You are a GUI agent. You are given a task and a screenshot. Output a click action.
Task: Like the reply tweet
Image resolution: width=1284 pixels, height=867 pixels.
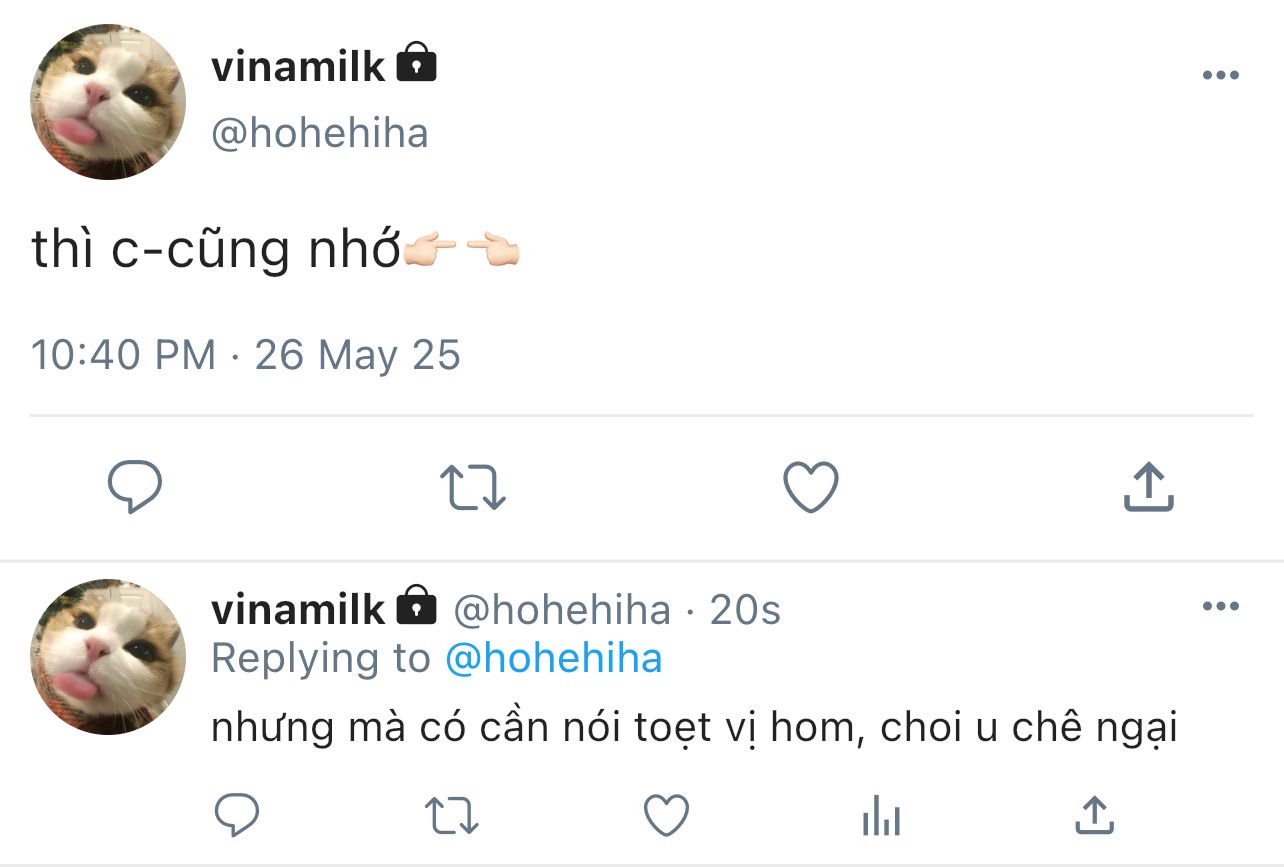(666, 816)
